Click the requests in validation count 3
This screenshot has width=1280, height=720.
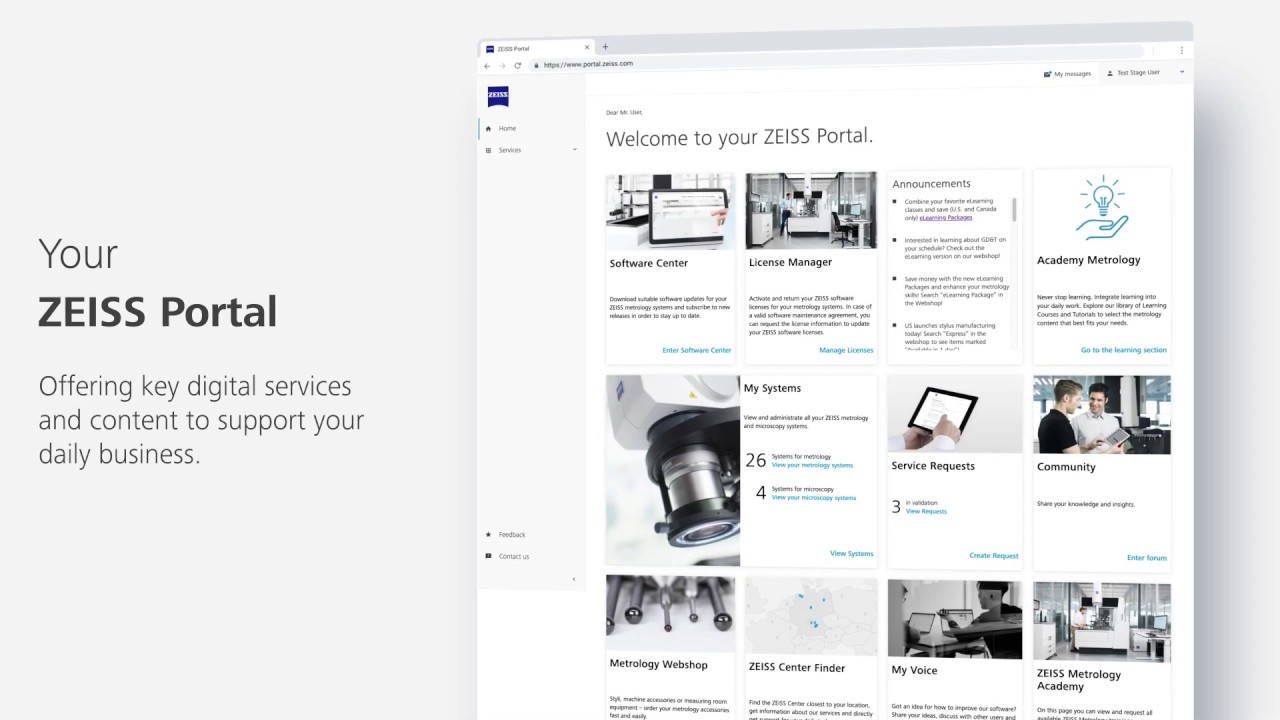click(896, 507)
